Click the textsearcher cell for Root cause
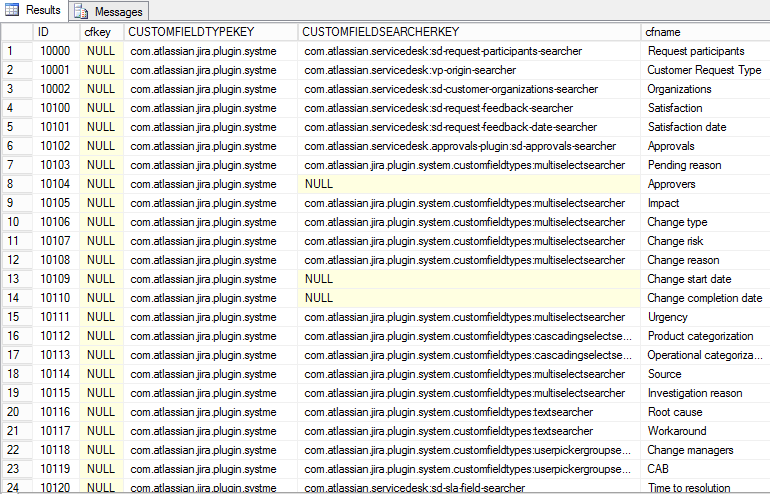 (469, 412)
